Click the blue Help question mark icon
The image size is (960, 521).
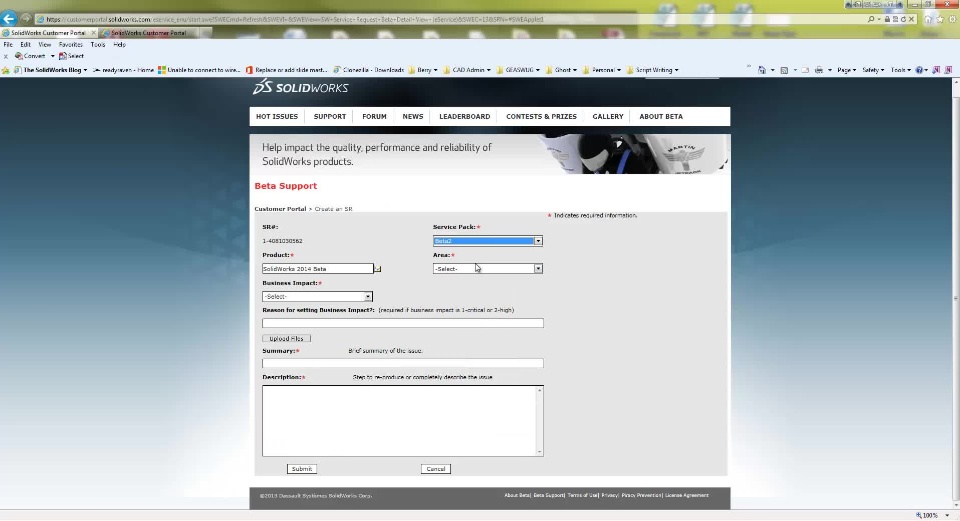tap(919, 70)
